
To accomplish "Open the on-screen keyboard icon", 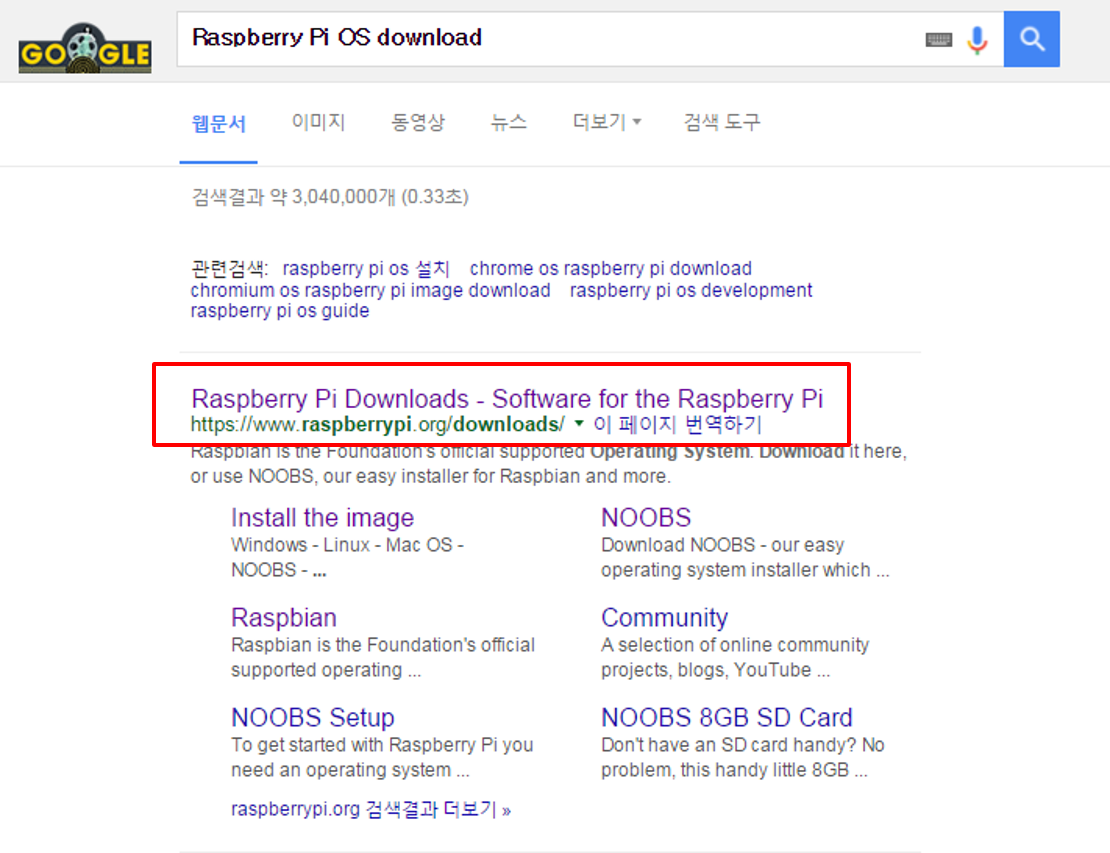I will tap(939, 40).
